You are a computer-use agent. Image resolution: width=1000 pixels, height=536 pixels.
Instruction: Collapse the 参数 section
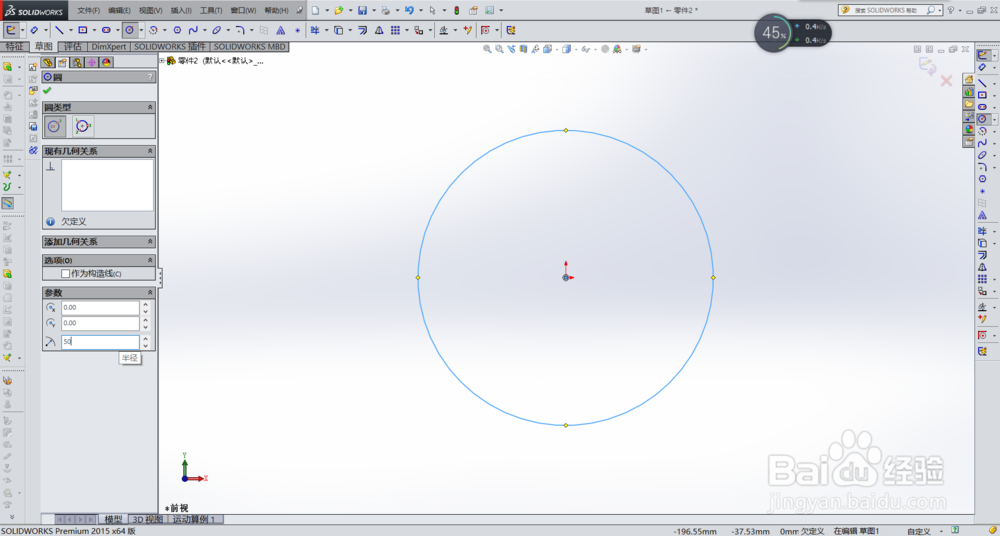151,292
